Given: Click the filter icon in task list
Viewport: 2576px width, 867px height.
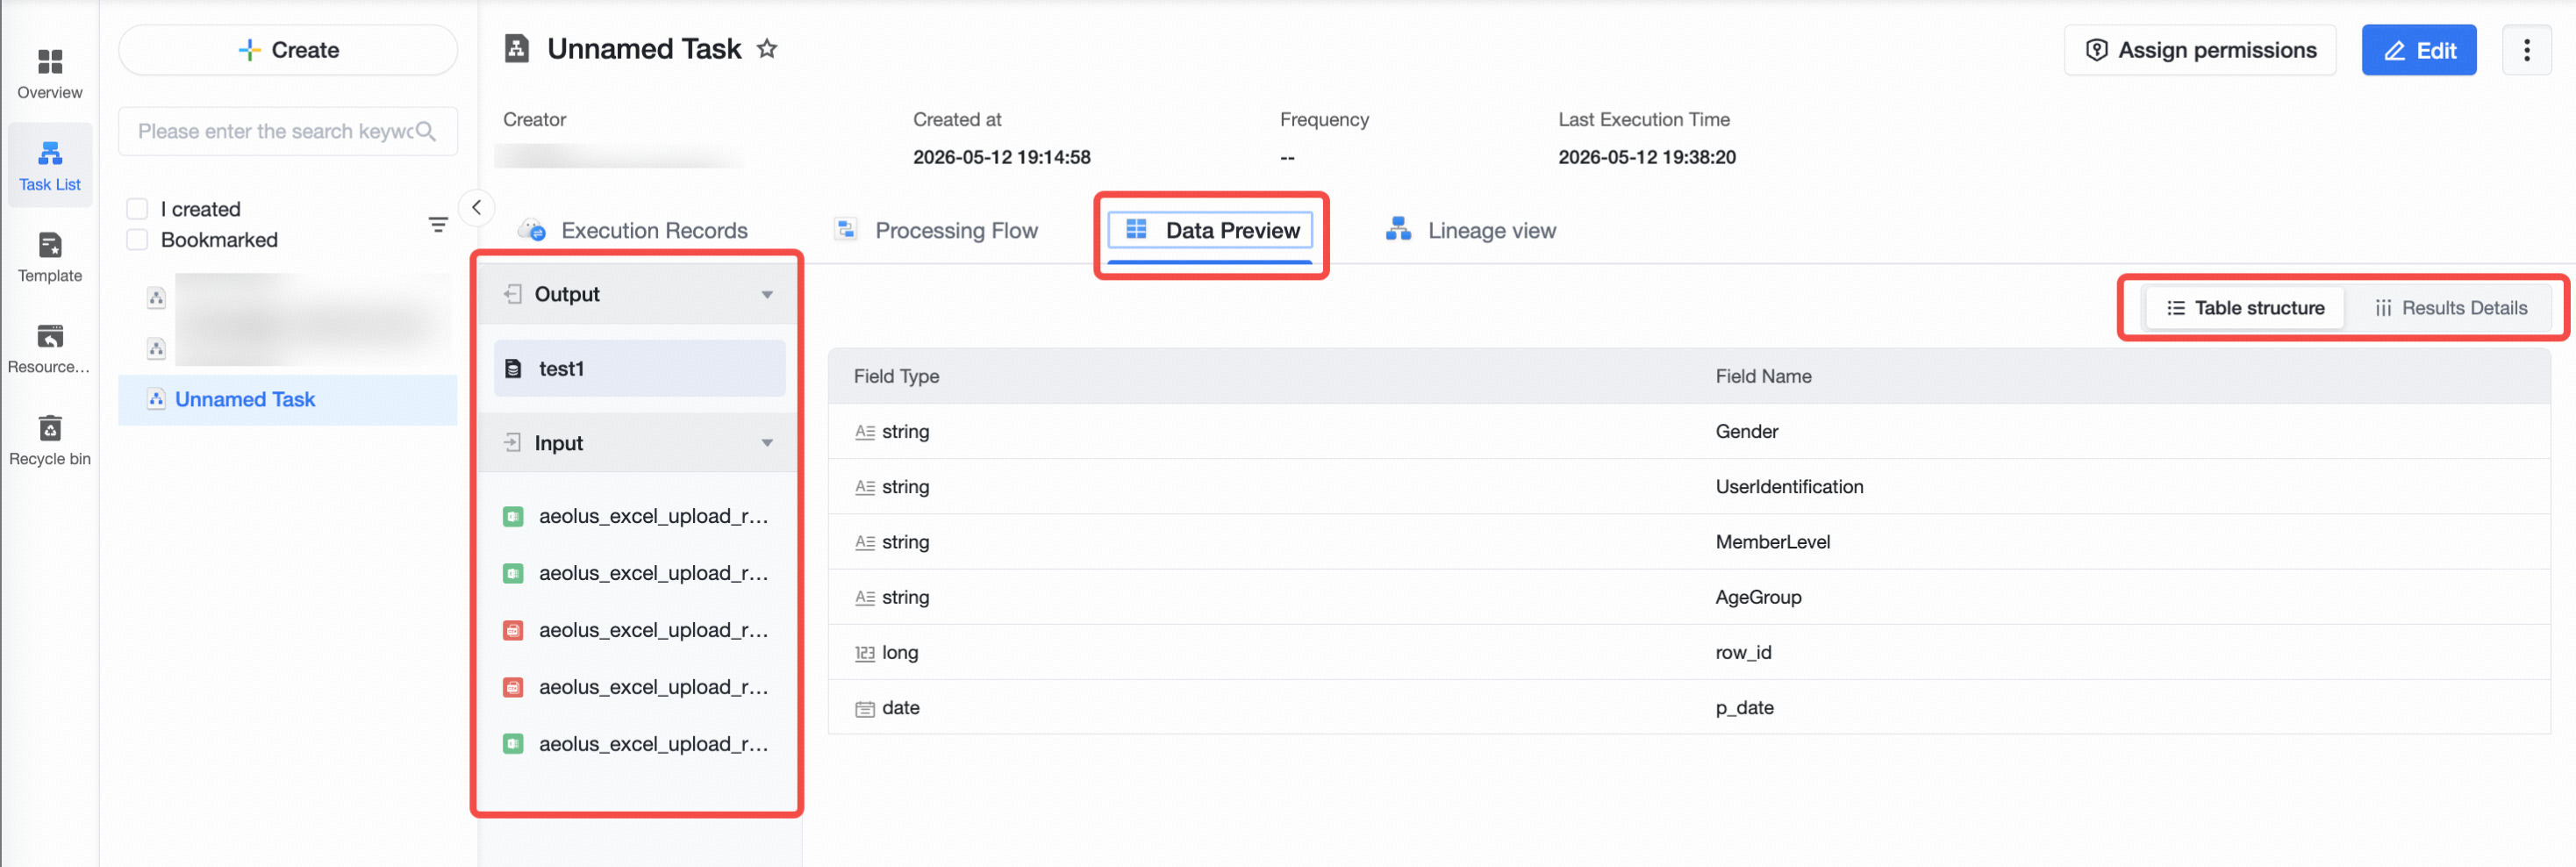Looking at the screenshot, I should [438, 224].
